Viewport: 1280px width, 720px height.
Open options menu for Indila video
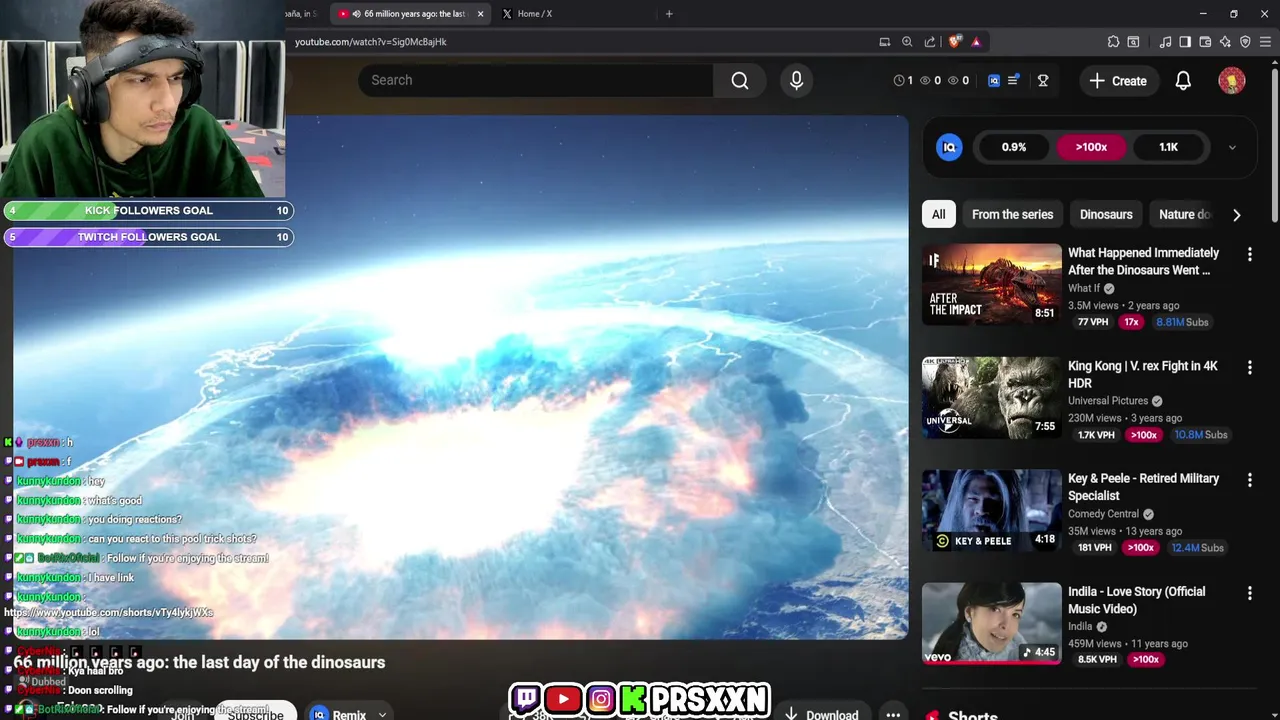(1249, 593)
